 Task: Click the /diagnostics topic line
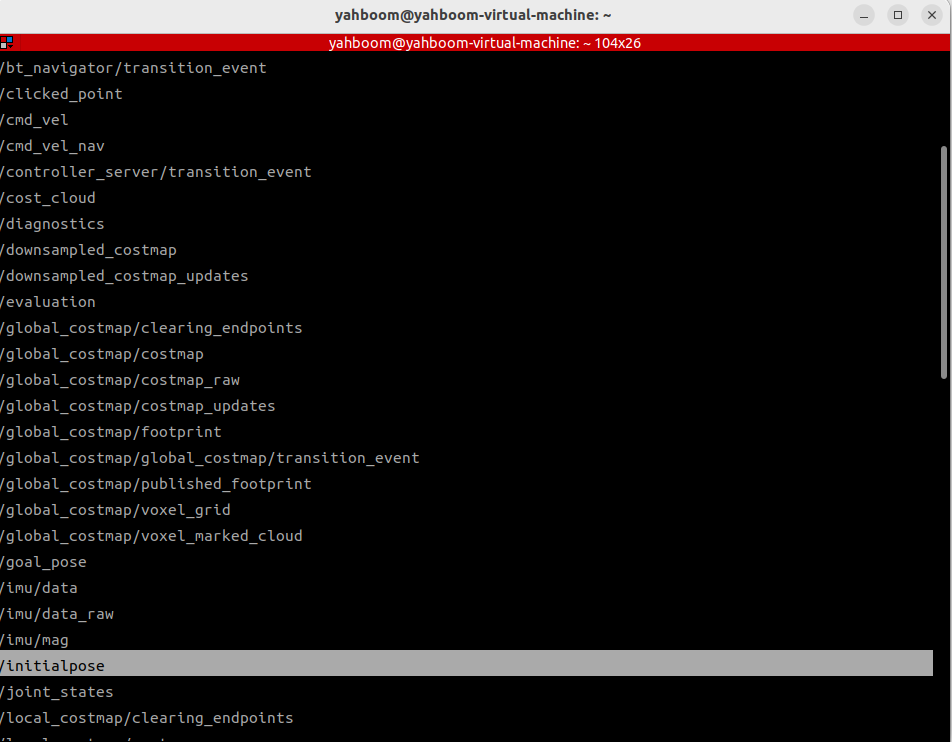[x=53, y=224]
